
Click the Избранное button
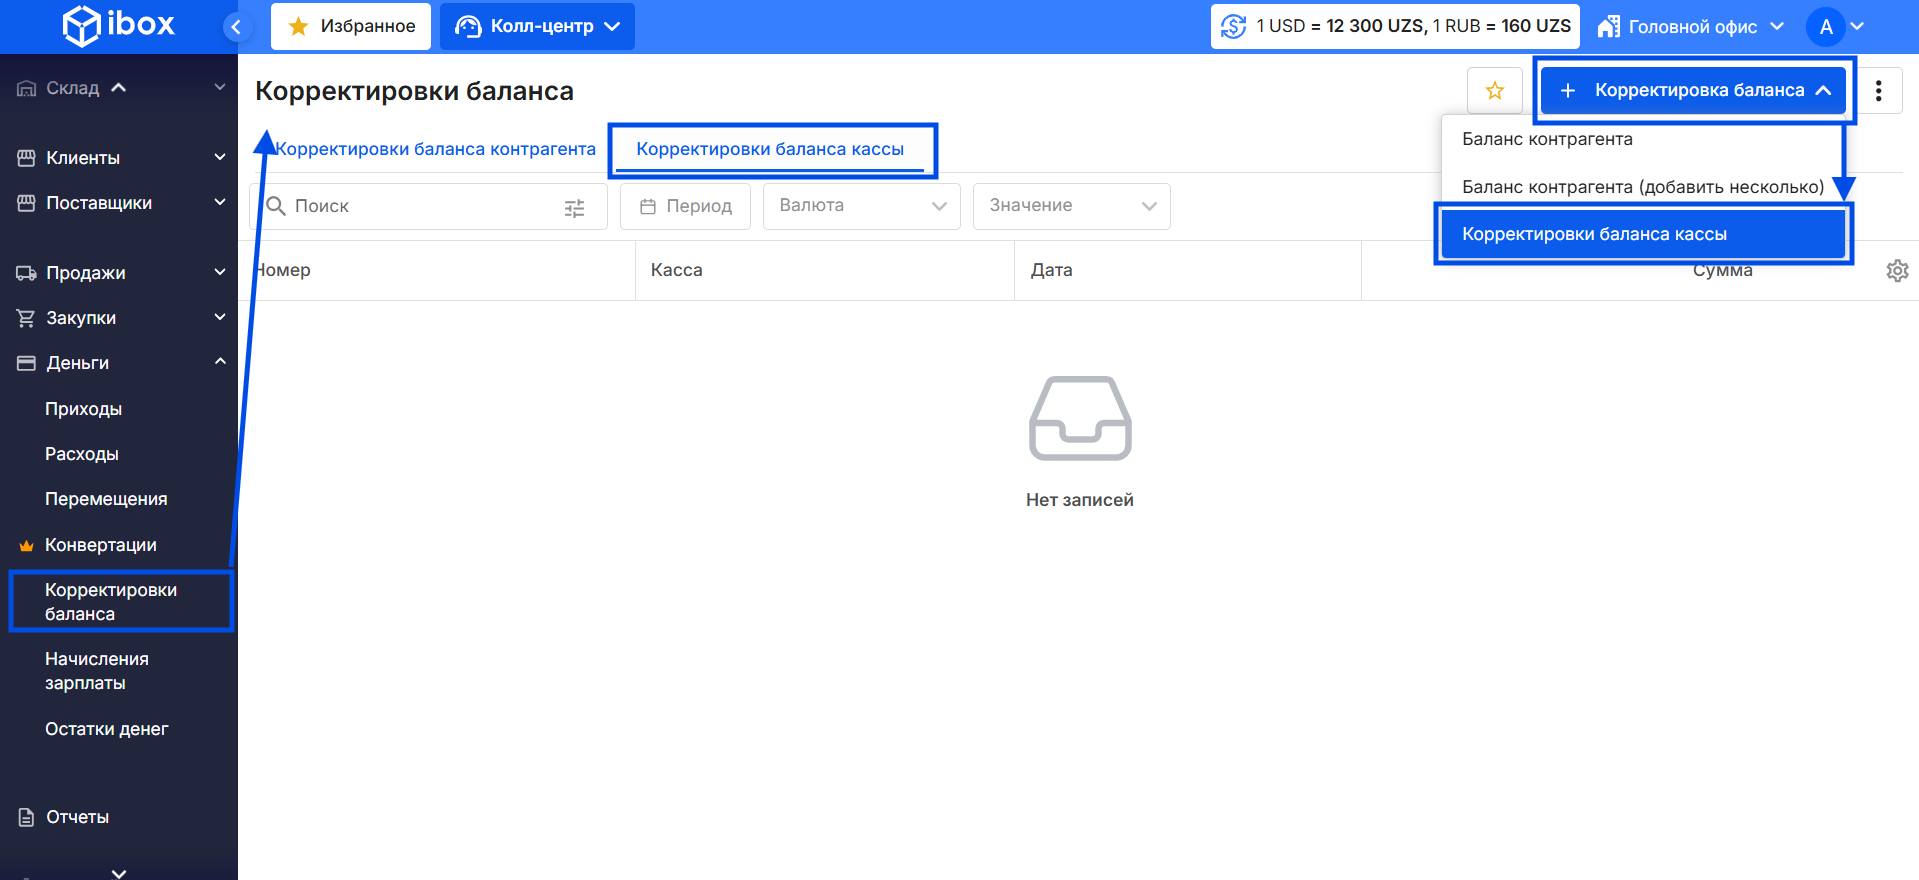(351, 27)
